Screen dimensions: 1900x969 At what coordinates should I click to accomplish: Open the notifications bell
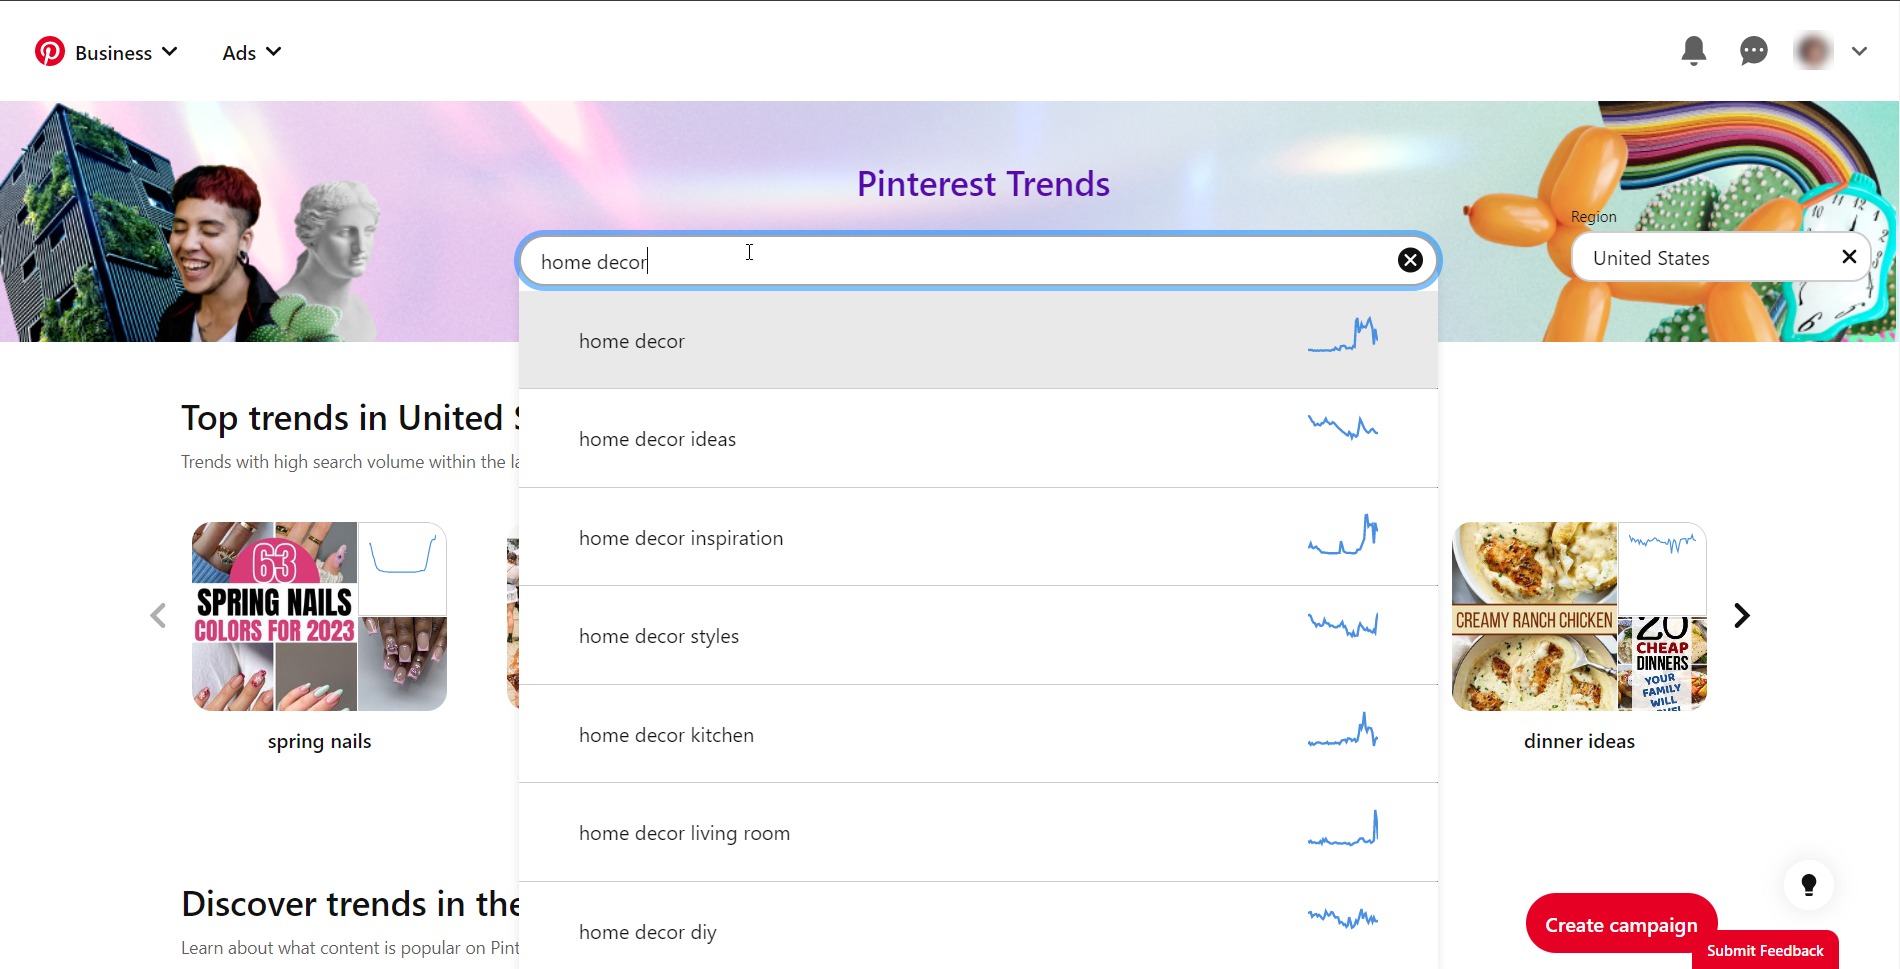pos(1693,51)
